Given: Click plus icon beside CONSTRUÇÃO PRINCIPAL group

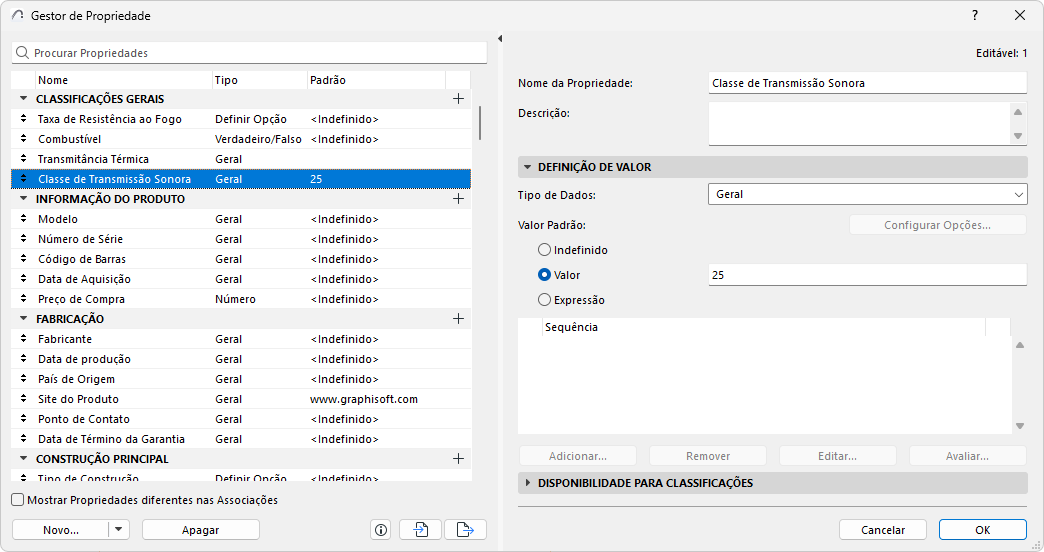Looking at the screenshot, I should pyautogui.click(x=458, y=459).
